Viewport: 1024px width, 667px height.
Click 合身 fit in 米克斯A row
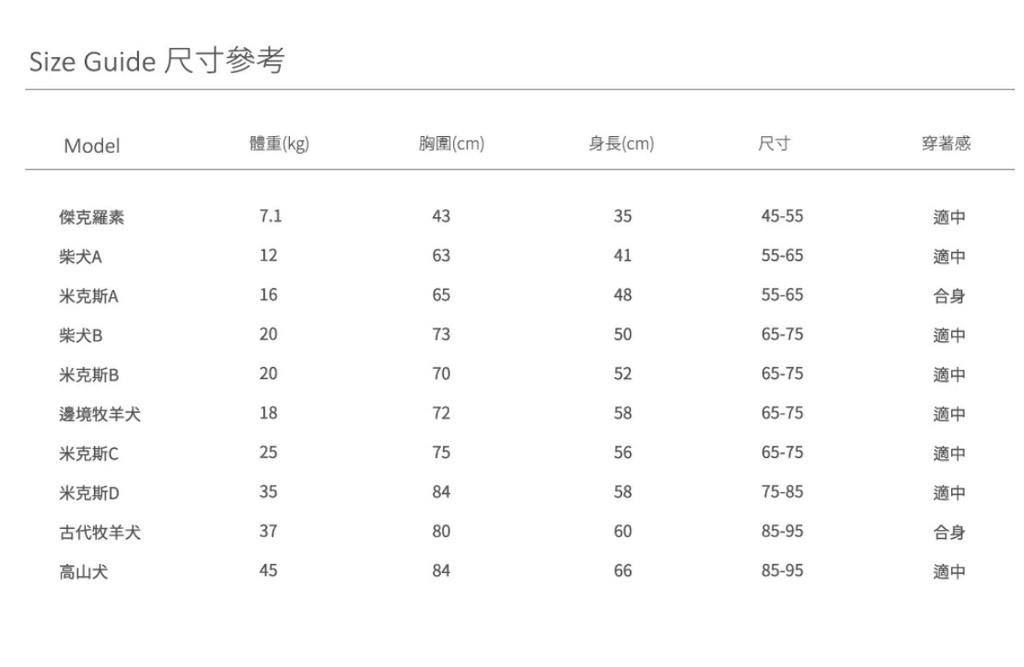(949, 296)
